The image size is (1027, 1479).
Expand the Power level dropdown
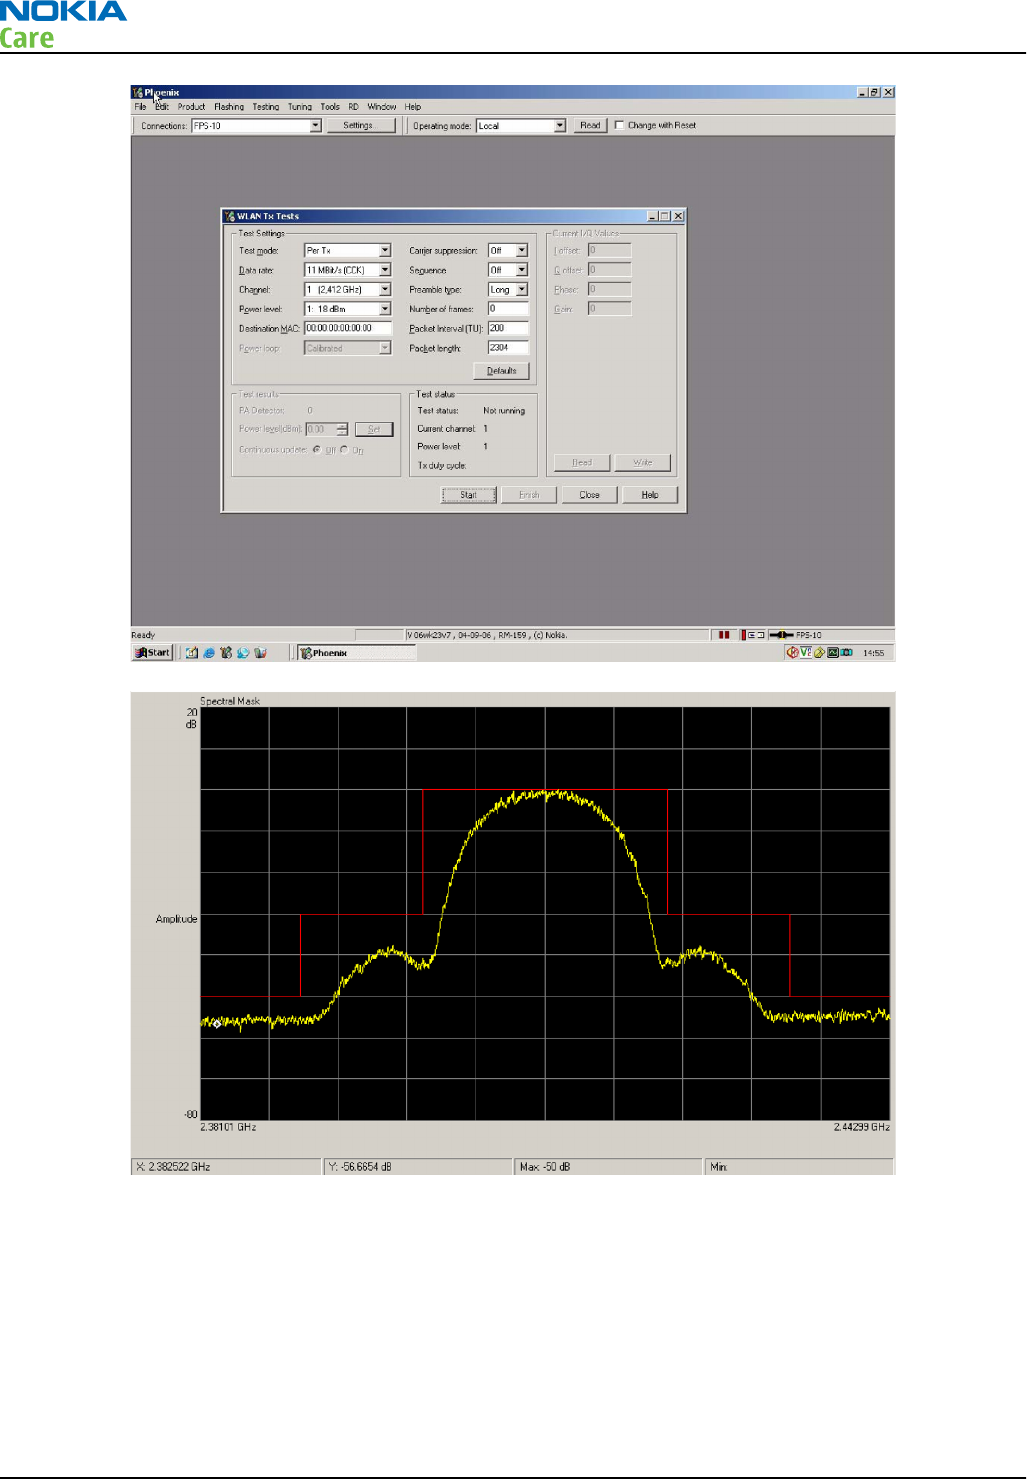pyautogui.click(x=385, y=309)
